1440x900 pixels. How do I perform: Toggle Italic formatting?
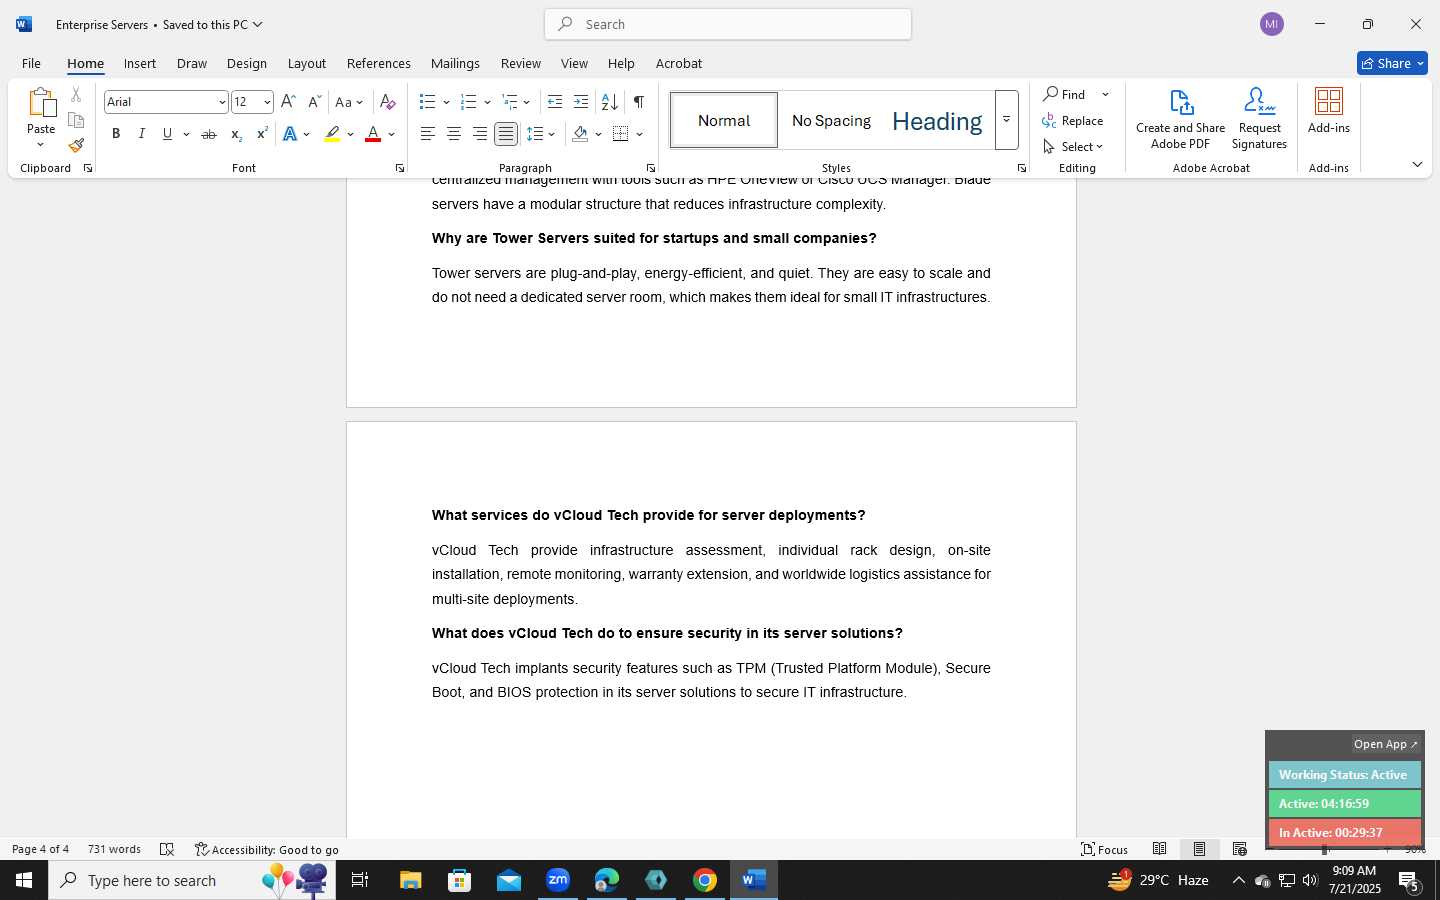[x=142, y=134]
